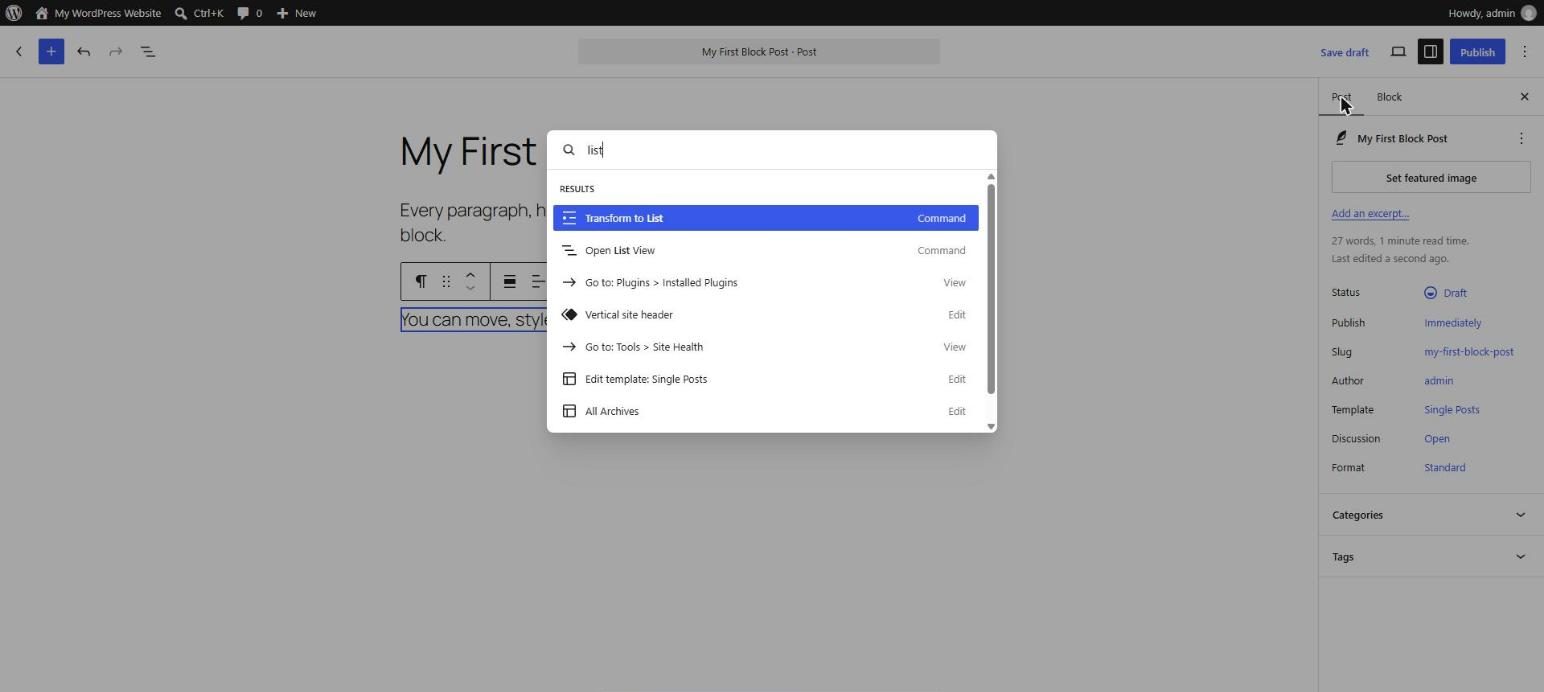
Task: Click the arrow icon beside Site Health
Action: click(569, 347)
